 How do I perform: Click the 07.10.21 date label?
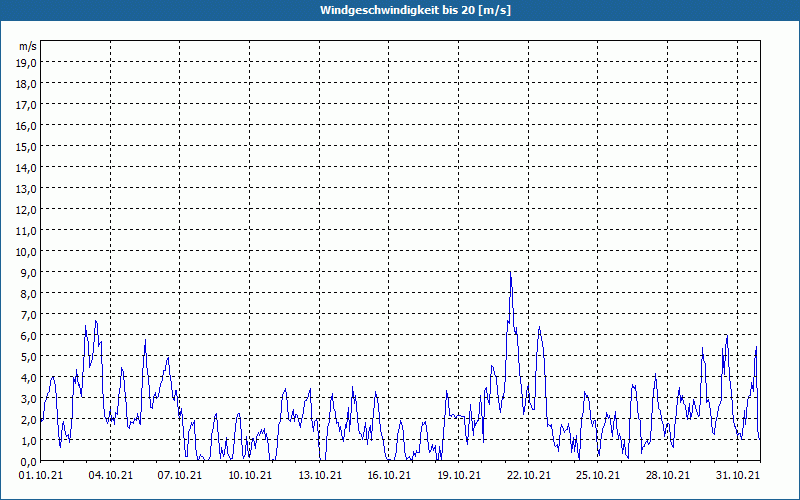click(x=180, y=475)
